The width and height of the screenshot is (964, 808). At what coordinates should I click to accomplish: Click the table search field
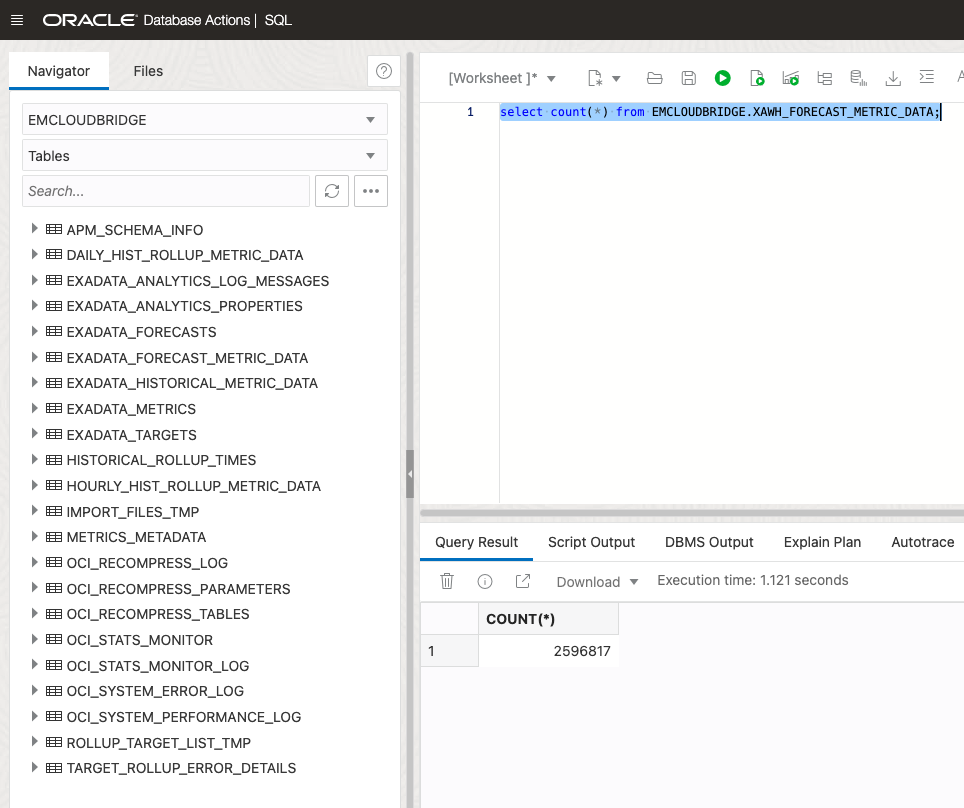click(166, 191)
